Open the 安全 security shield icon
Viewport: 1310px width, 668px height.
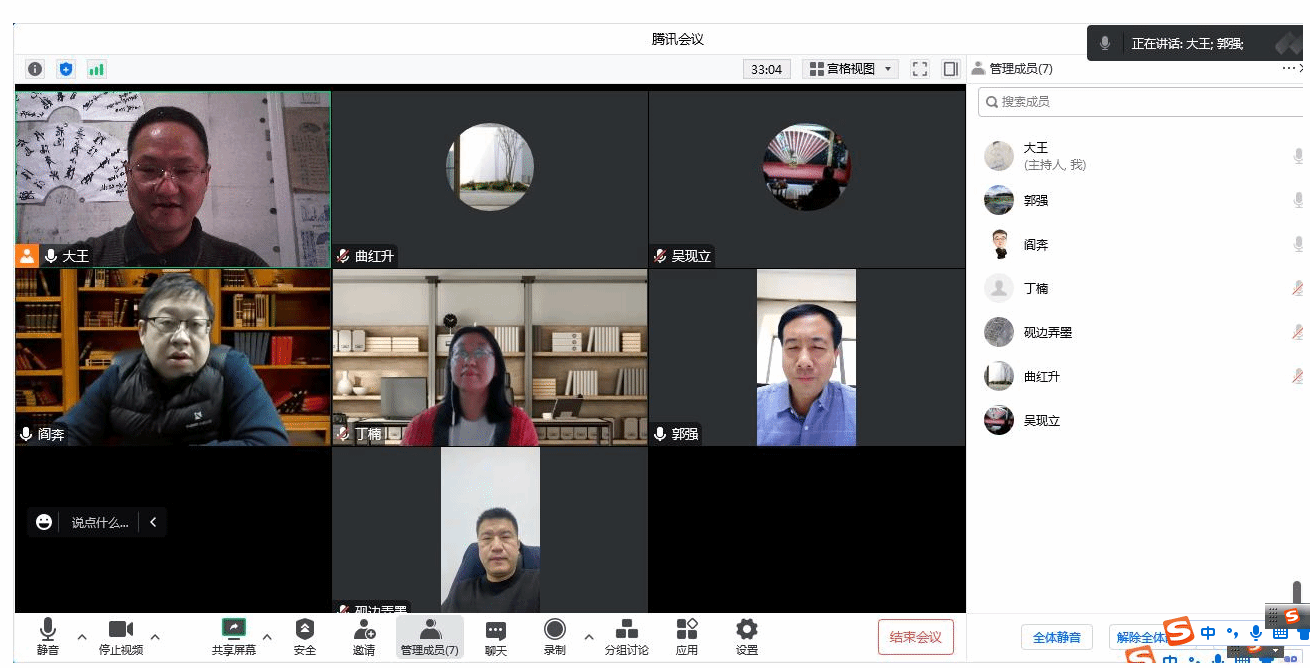(305, 635)
